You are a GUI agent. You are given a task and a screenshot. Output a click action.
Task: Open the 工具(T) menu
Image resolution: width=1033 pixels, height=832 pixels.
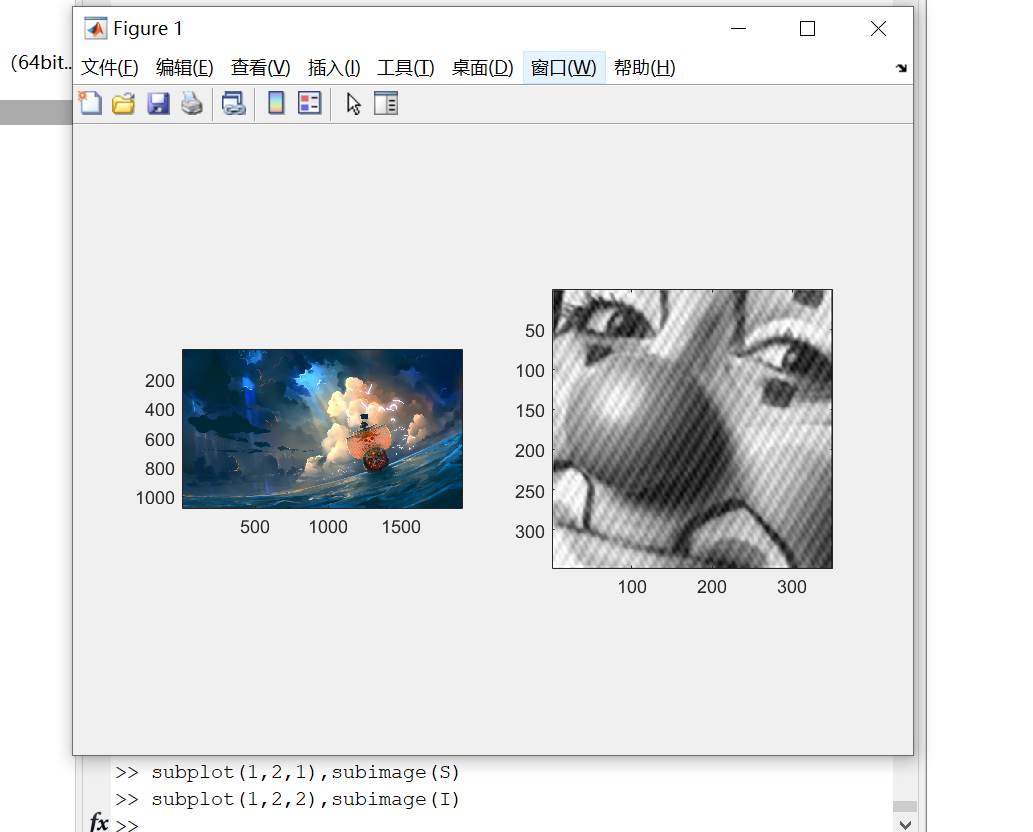405,68
